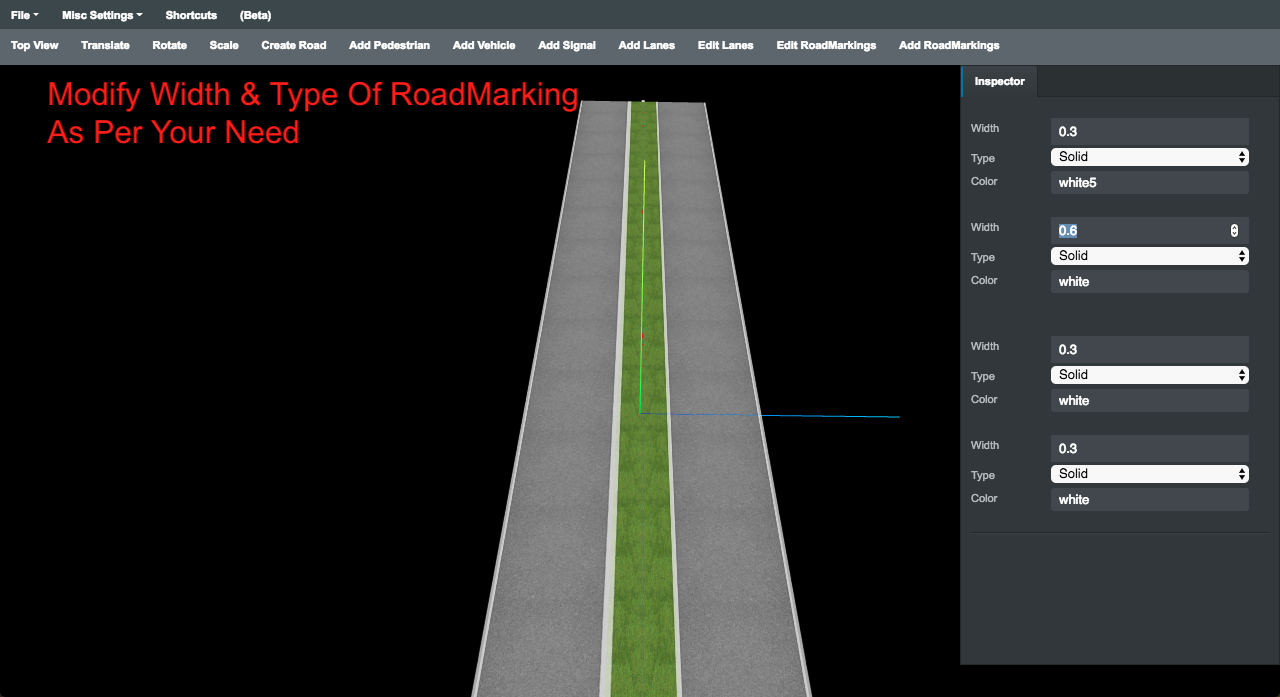Click Add Signal button
The width and height of the screenshot is (1280, 697).
coord(567,45)
